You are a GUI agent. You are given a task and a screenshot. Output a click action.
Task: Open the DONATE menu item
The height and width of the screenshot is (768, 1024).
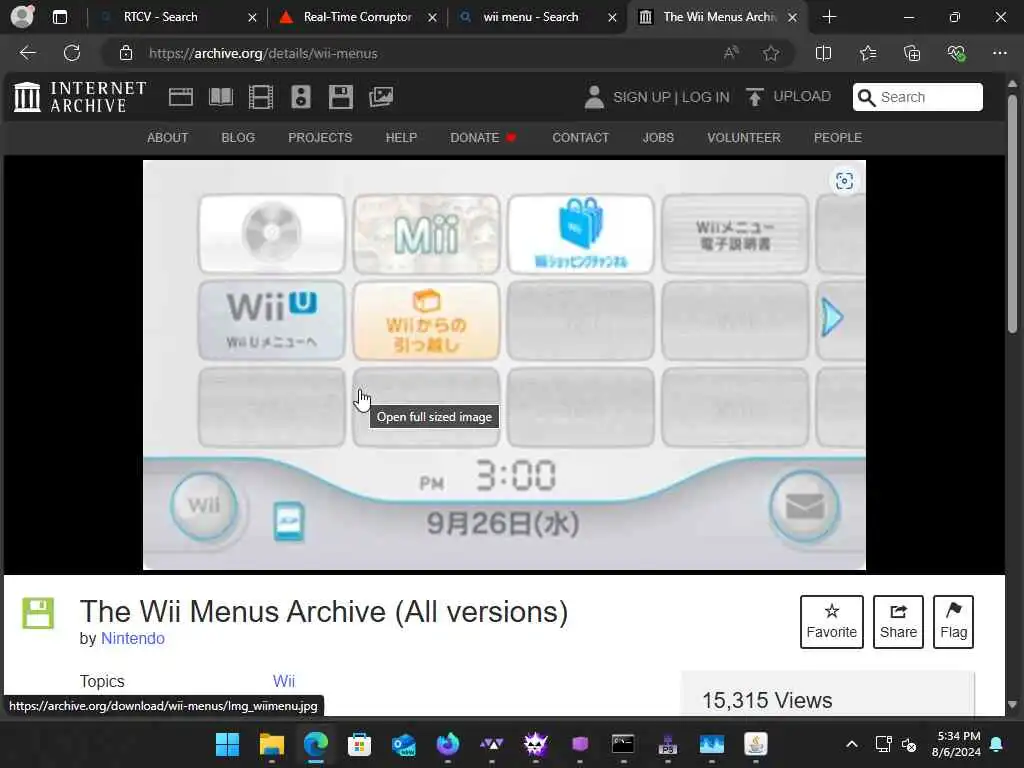[x=483, y=138]
